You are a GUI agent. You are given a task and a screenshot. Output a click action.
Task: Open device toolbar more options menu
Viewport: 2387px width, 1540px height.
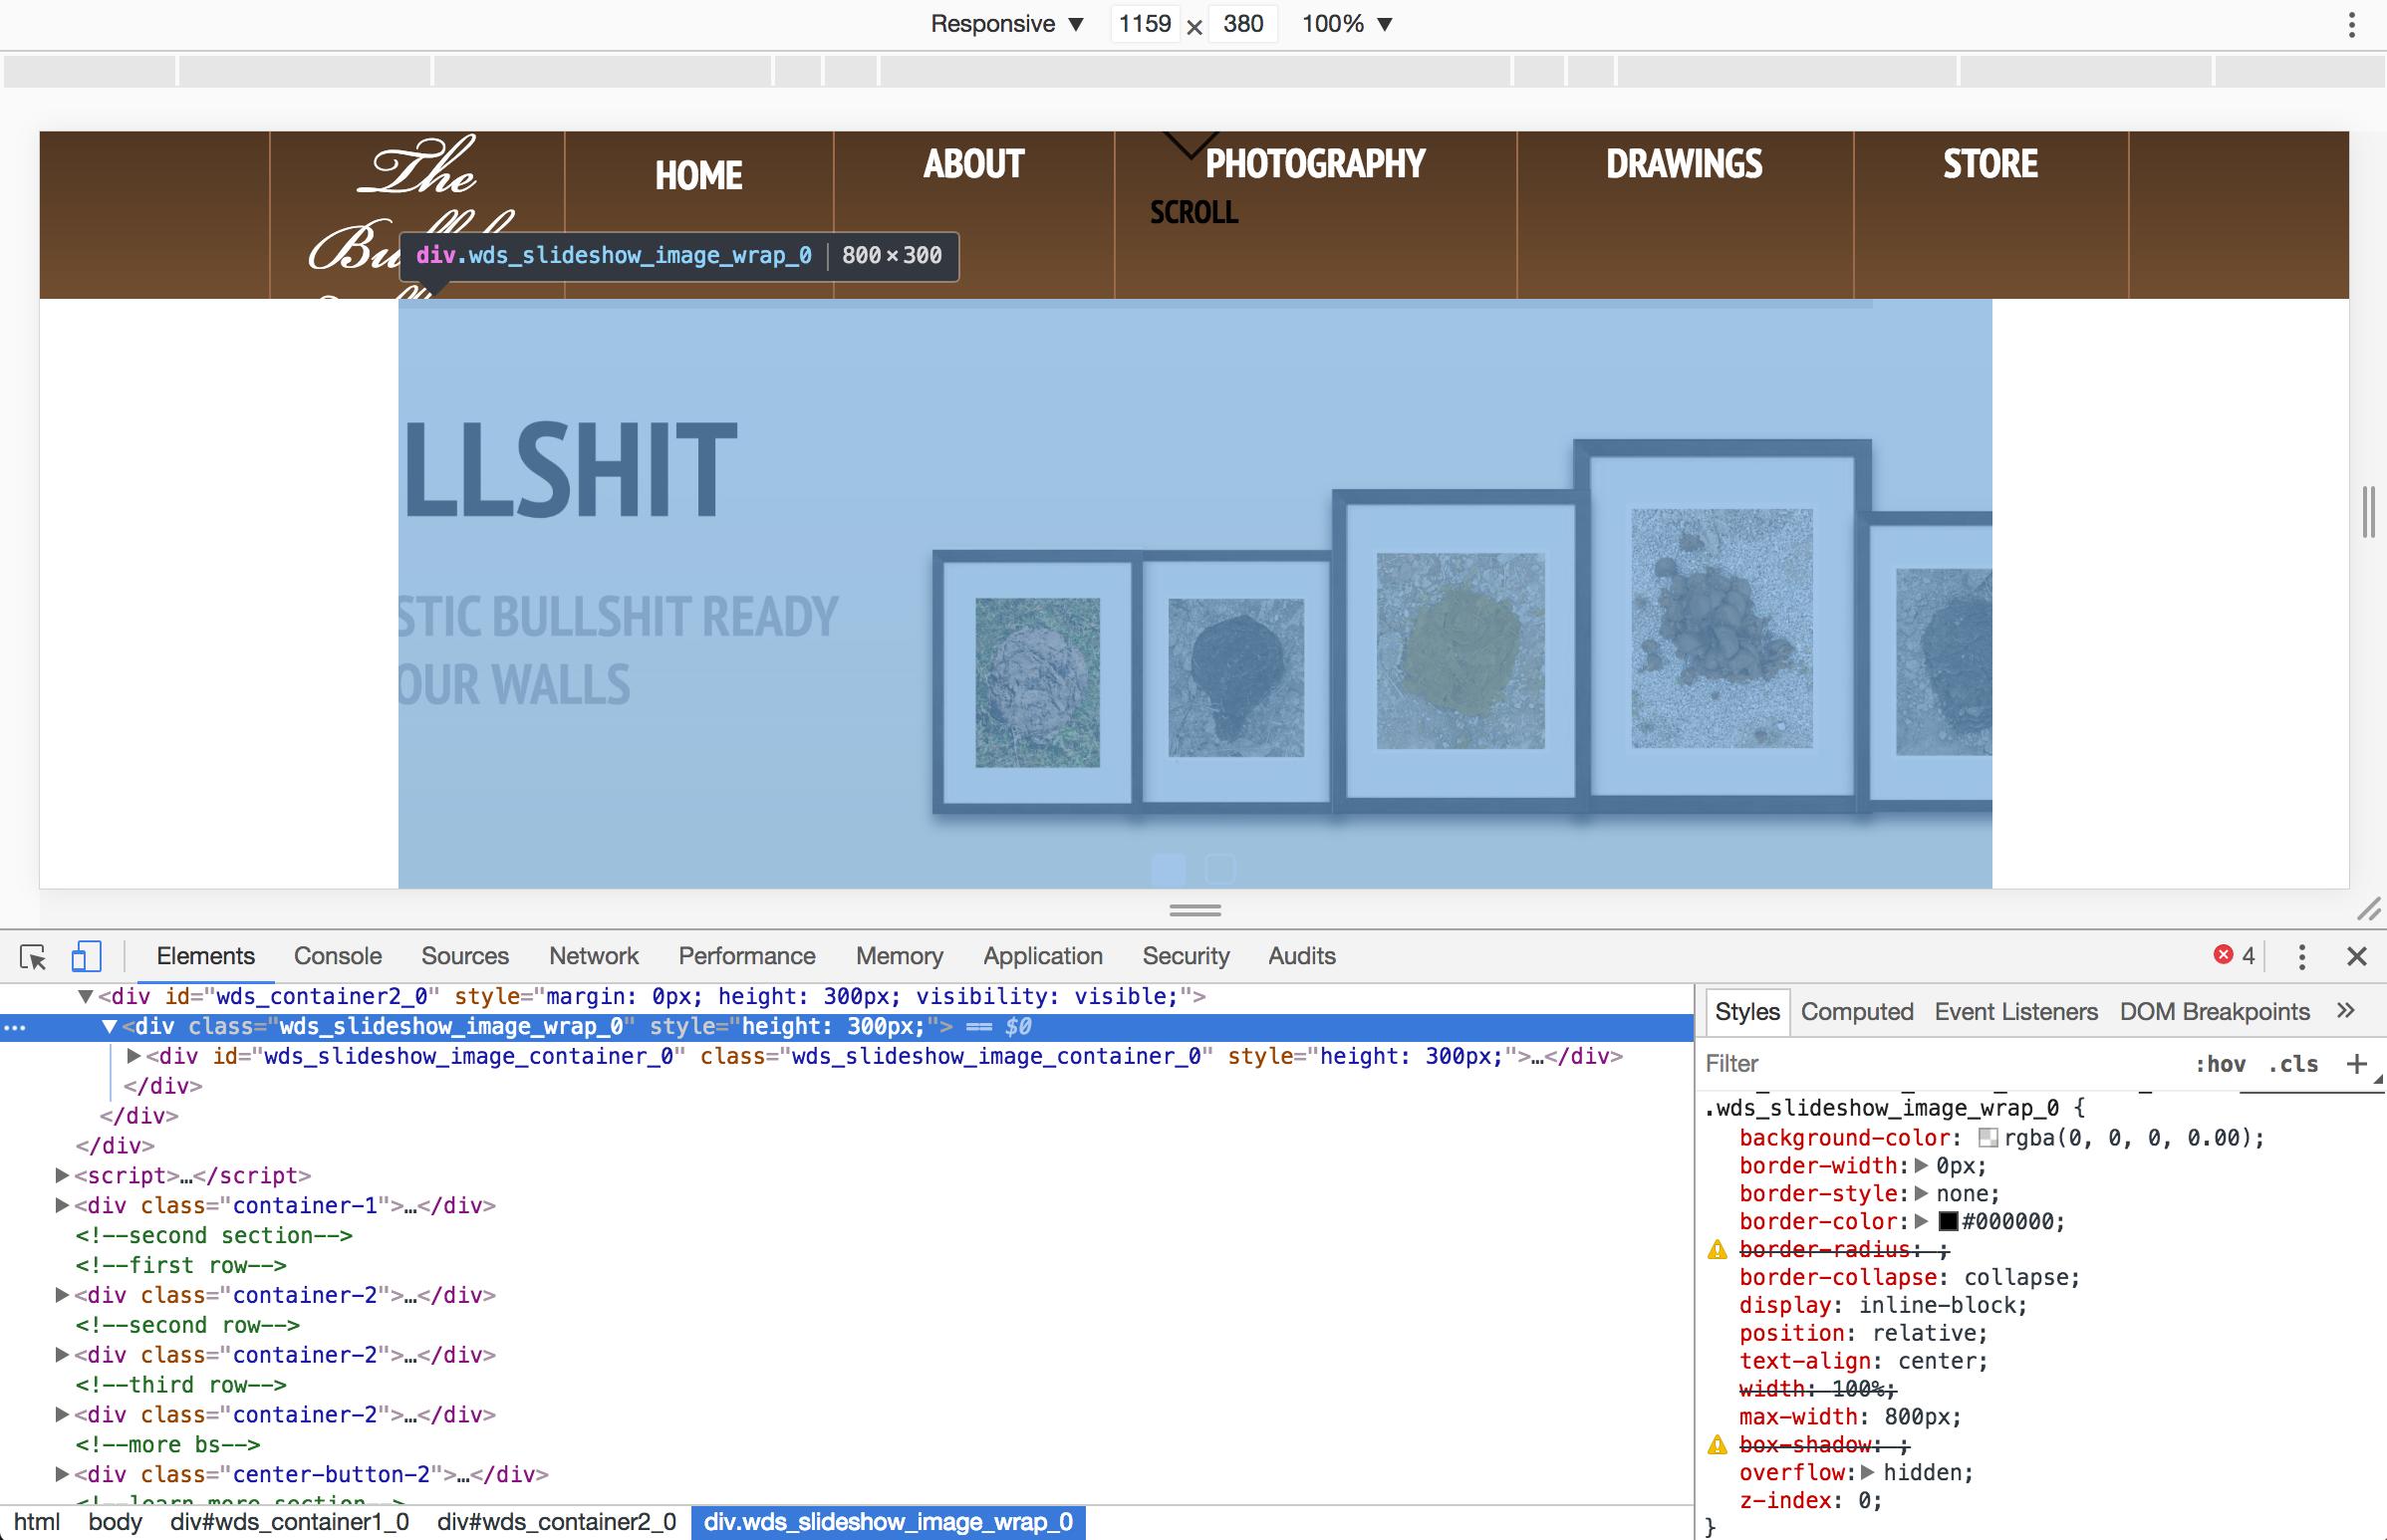(x=2351, y=25)
